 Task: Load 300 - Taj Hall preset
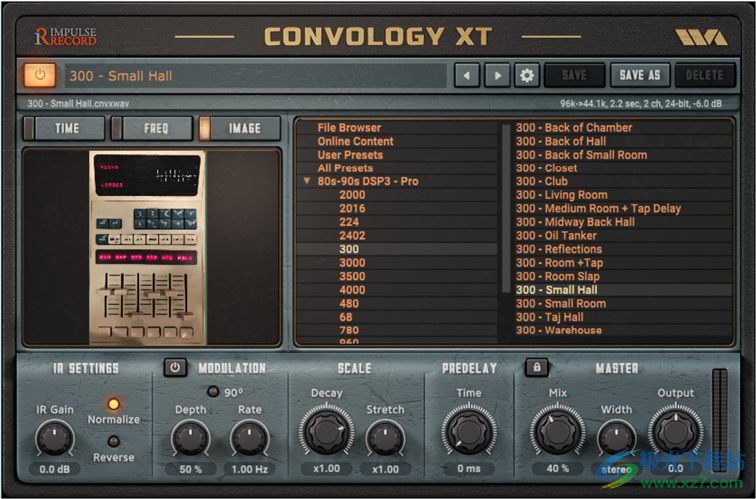[550, 317]
